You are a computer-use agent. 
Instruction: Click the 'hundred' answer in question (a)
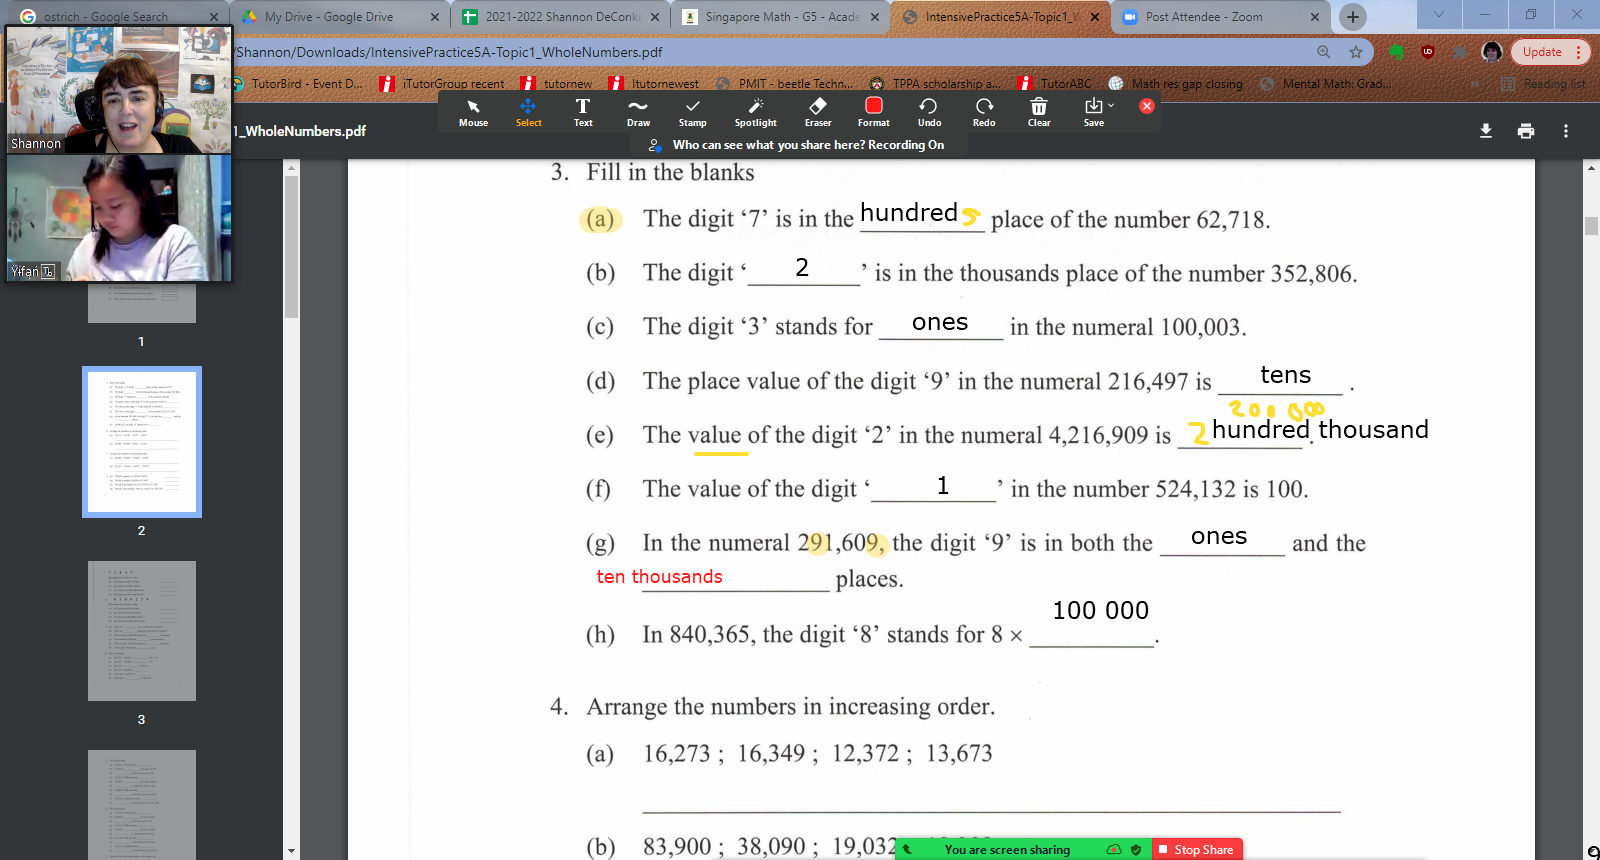click(908, 213)
